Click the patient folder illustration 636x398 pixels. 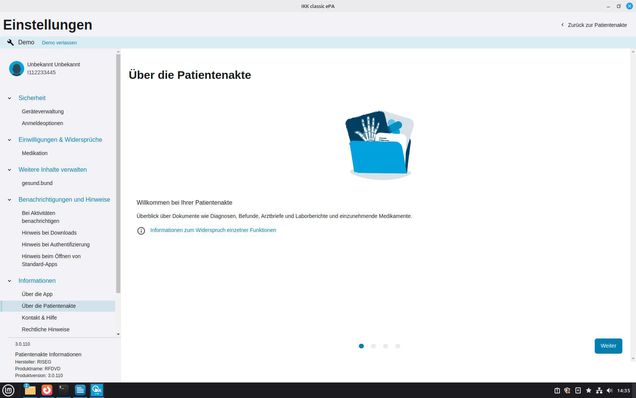pos(380,144)
